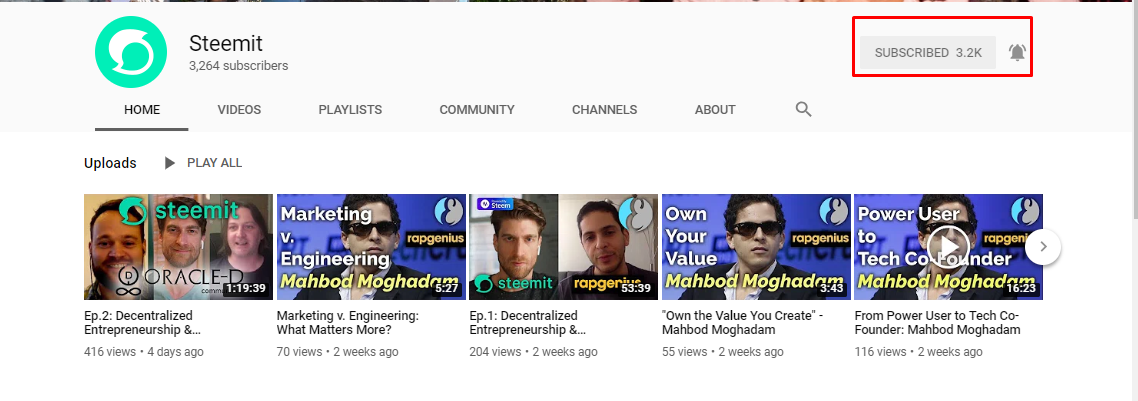This screenshot has width=1138, height=401.
Task: Click title '"Own the Value You Create" - Mahbod Moghadam'
Action: (x=742, y=323)
